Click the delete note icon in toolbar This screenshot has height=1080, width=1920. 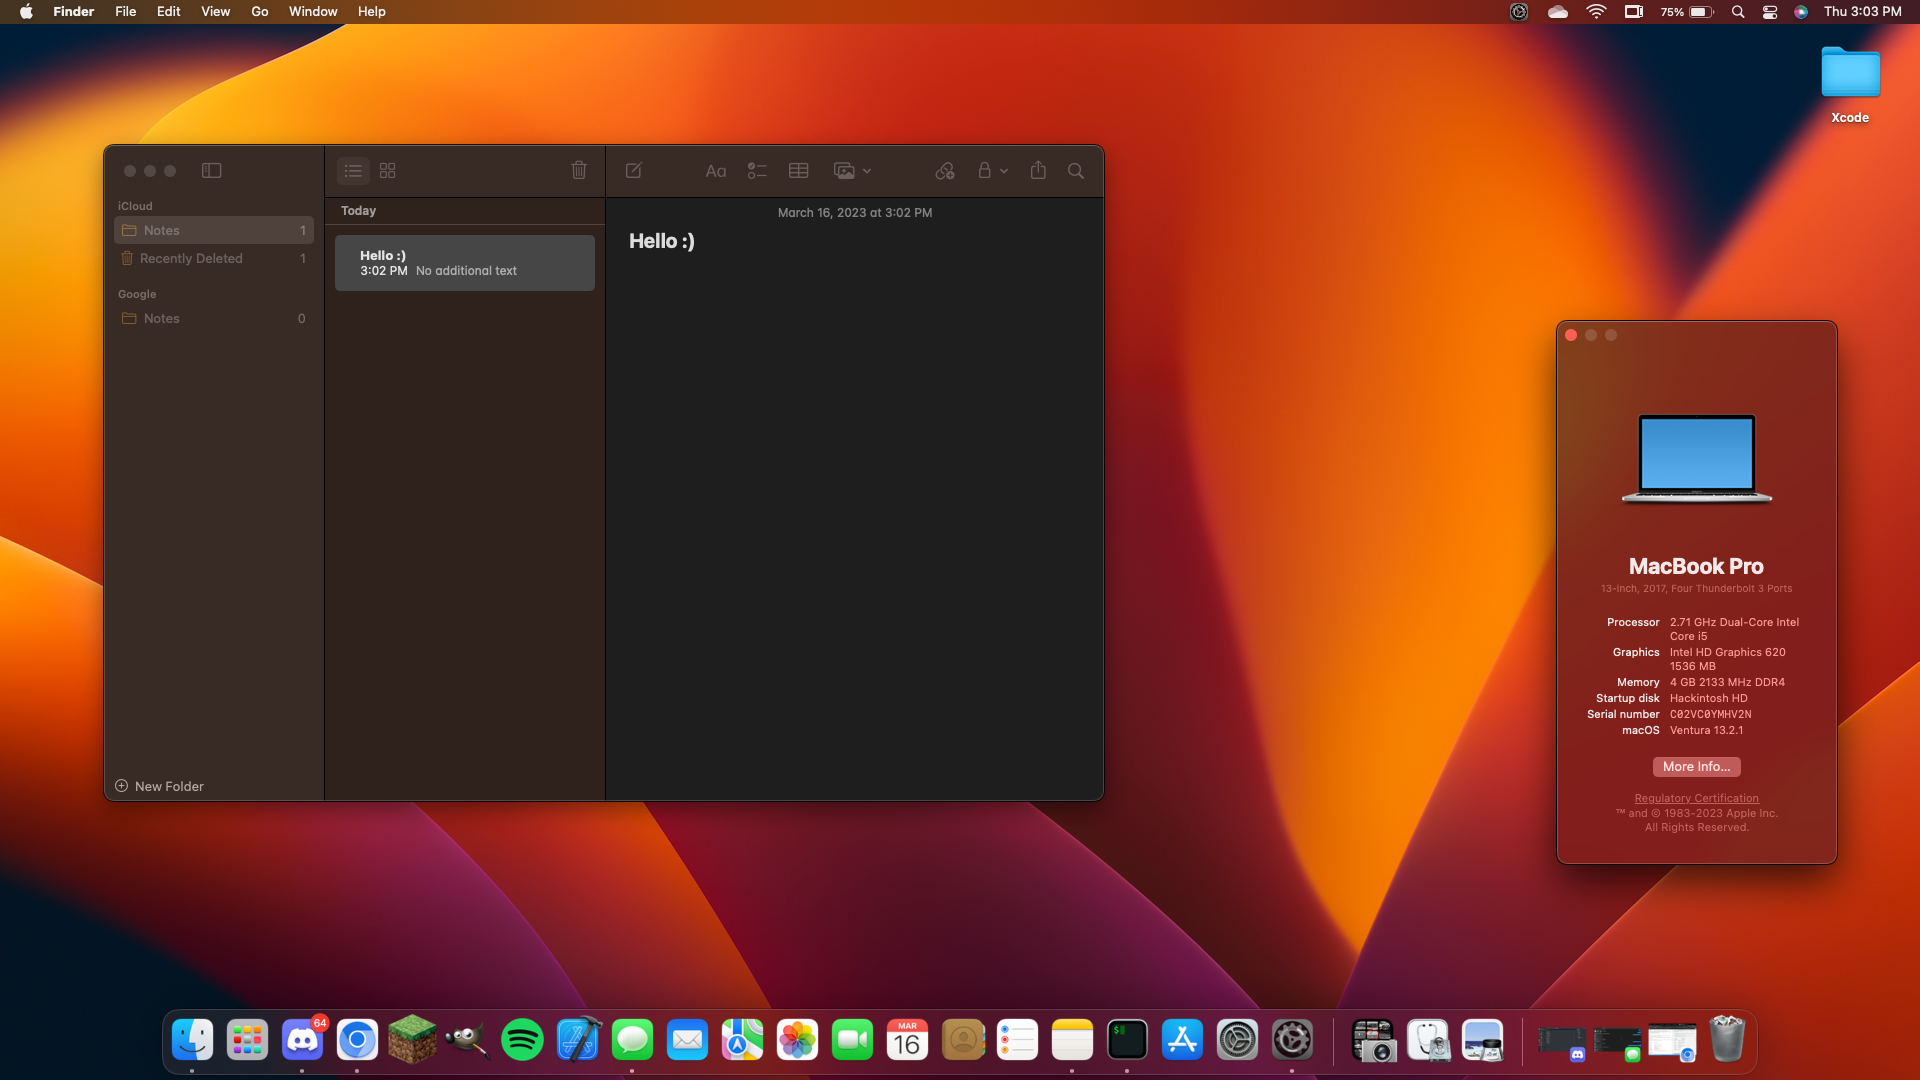[x=578, y=169]
